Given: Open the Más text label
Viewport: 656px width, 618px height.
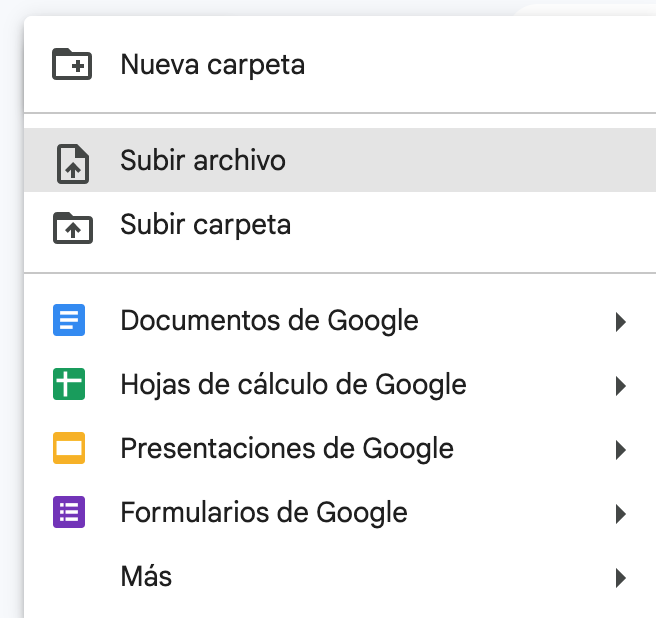Looking at the screenshot, I should (146, 577).
